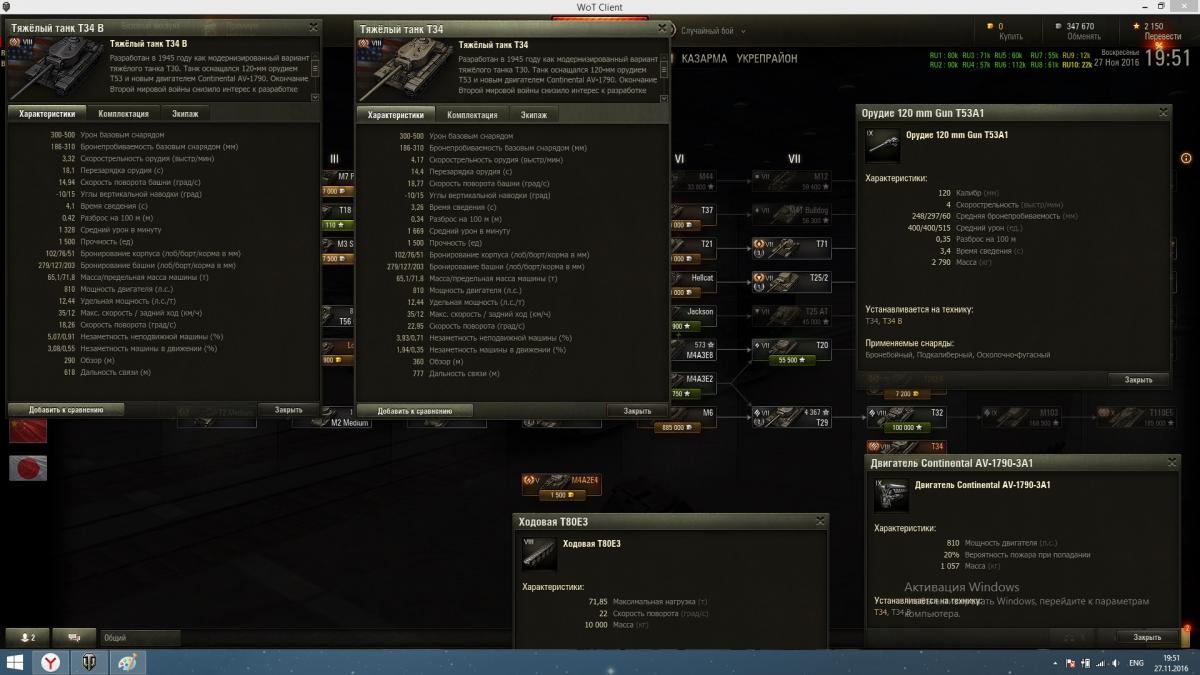Close the 120 mm Gun window with X
This screenshot has width=1200, height=675.
1162,113
